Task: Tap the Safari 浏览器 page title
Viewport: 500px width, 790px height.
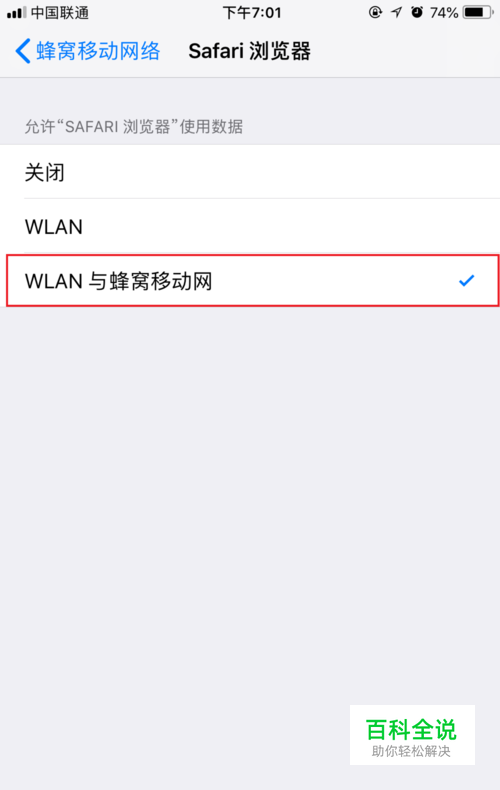Action: coord(249,51)
